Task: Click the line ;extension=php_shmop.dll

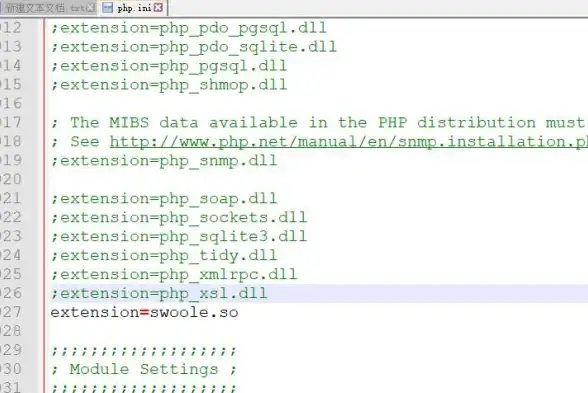Action: (169, 85)
